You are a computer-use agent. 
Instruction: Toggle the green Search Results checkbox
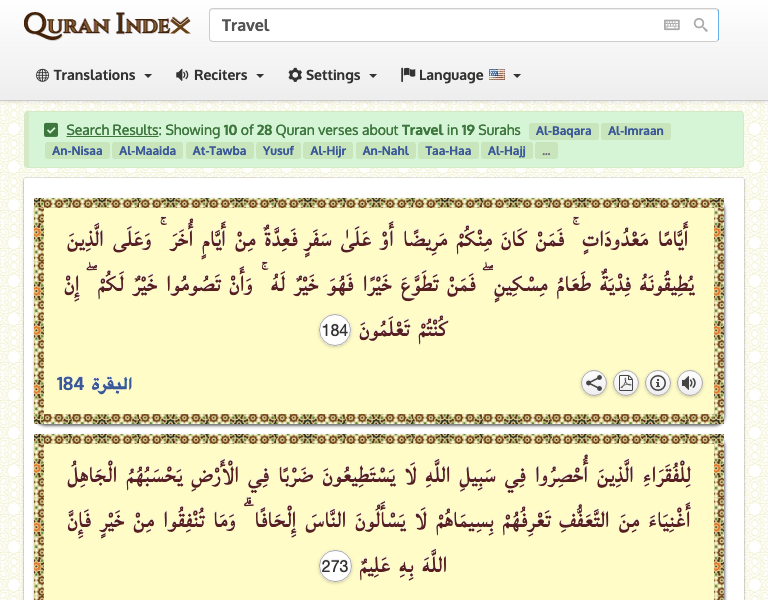(x=51, y=130)
